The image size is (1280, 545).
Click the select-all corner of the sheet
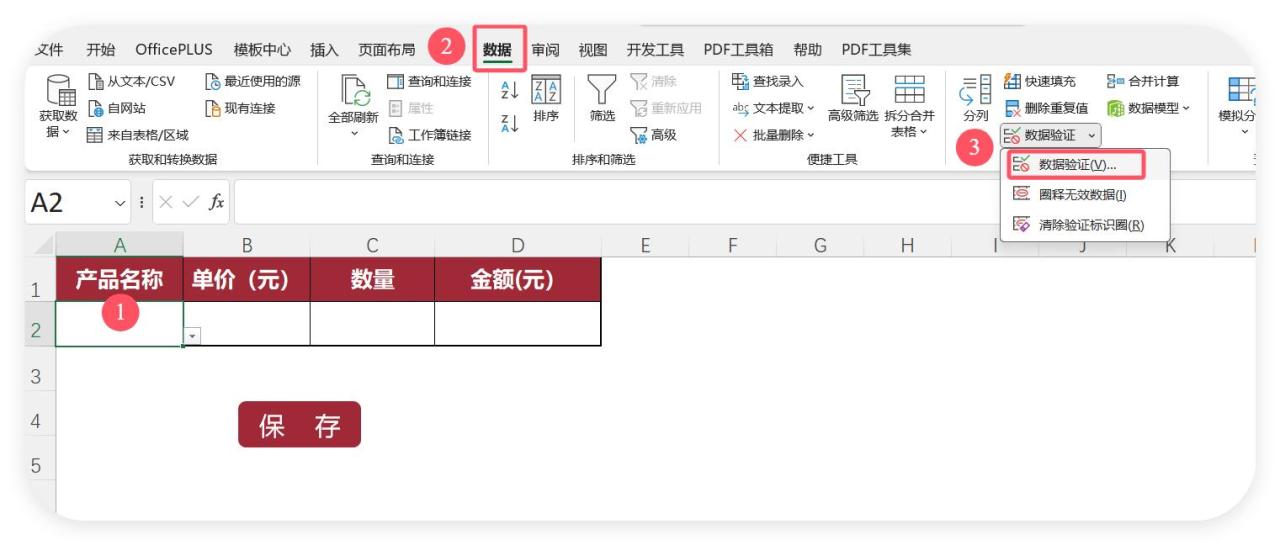(x=43, y=244)
